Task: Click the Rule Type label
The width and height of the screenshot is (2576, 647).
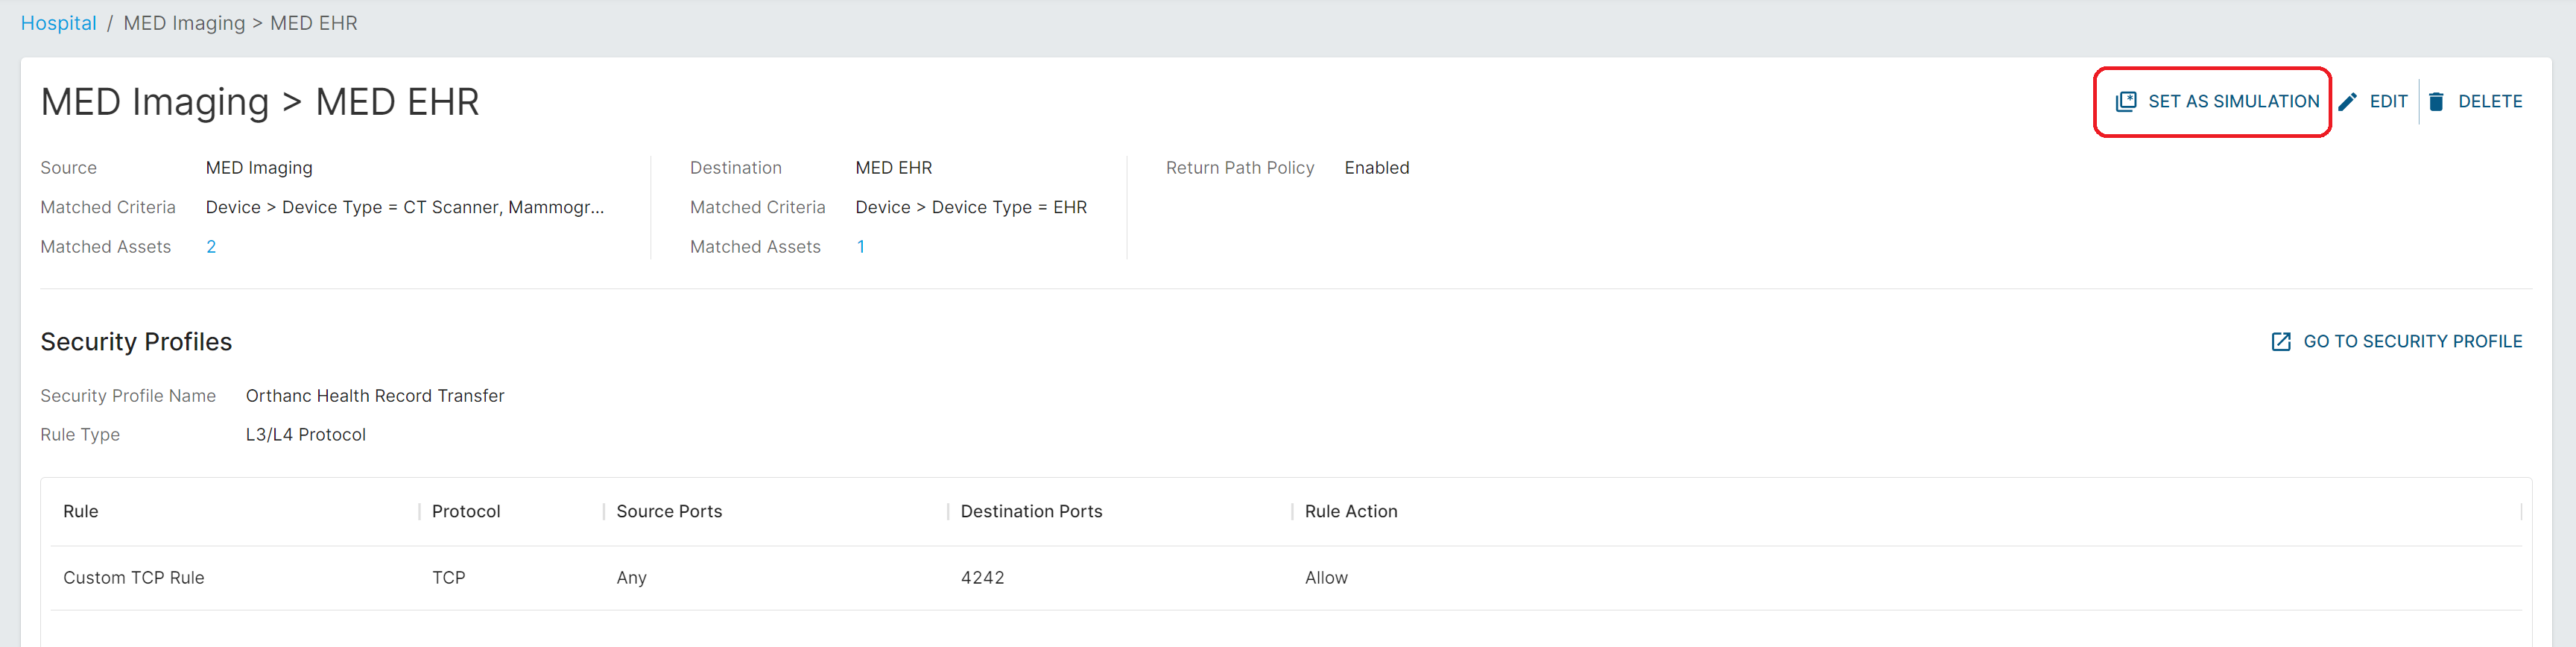Action: tap(80, 435)
